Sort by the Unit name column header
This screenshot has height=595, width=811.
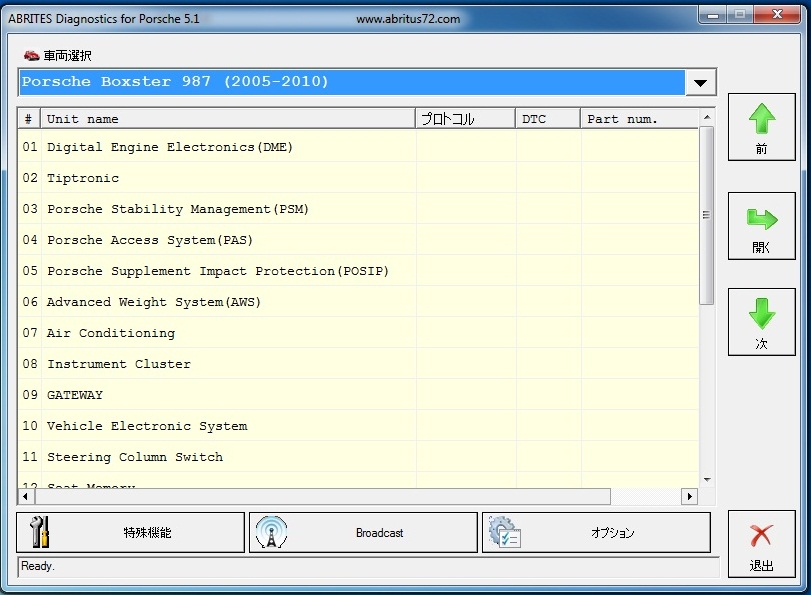click(228, 119)
